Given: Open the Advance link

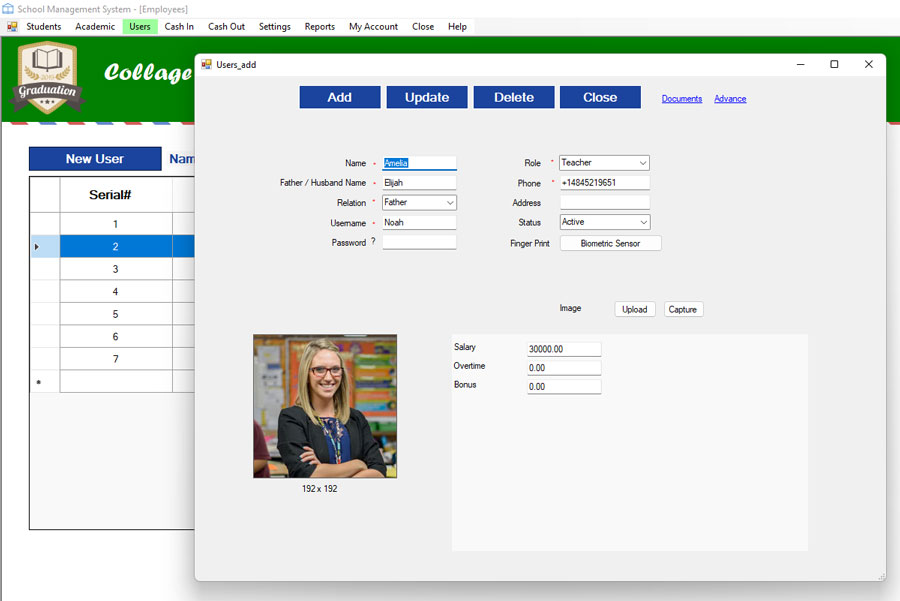Looking at the screenshot, I should (730, 99).
